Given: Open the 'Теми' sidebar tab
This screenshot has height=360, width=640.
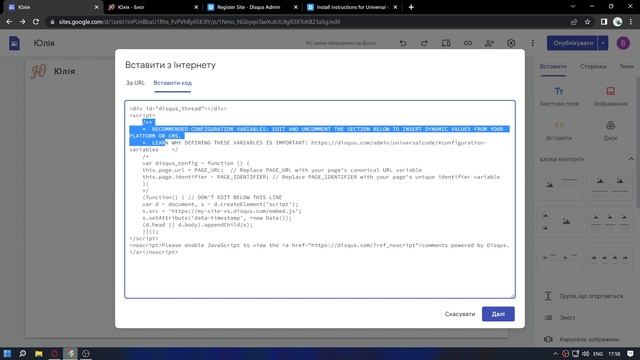Looking at the screenshot, I should coord(627,67).
